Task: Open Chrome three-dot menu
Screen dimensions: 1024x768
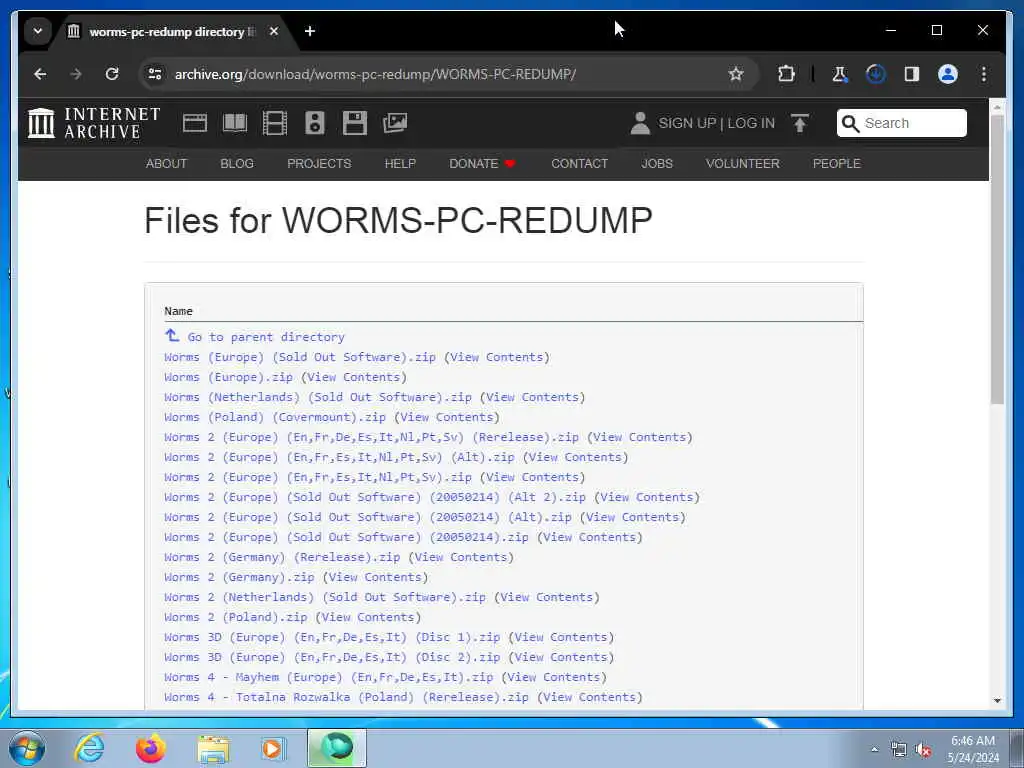Action: (984, 74)
